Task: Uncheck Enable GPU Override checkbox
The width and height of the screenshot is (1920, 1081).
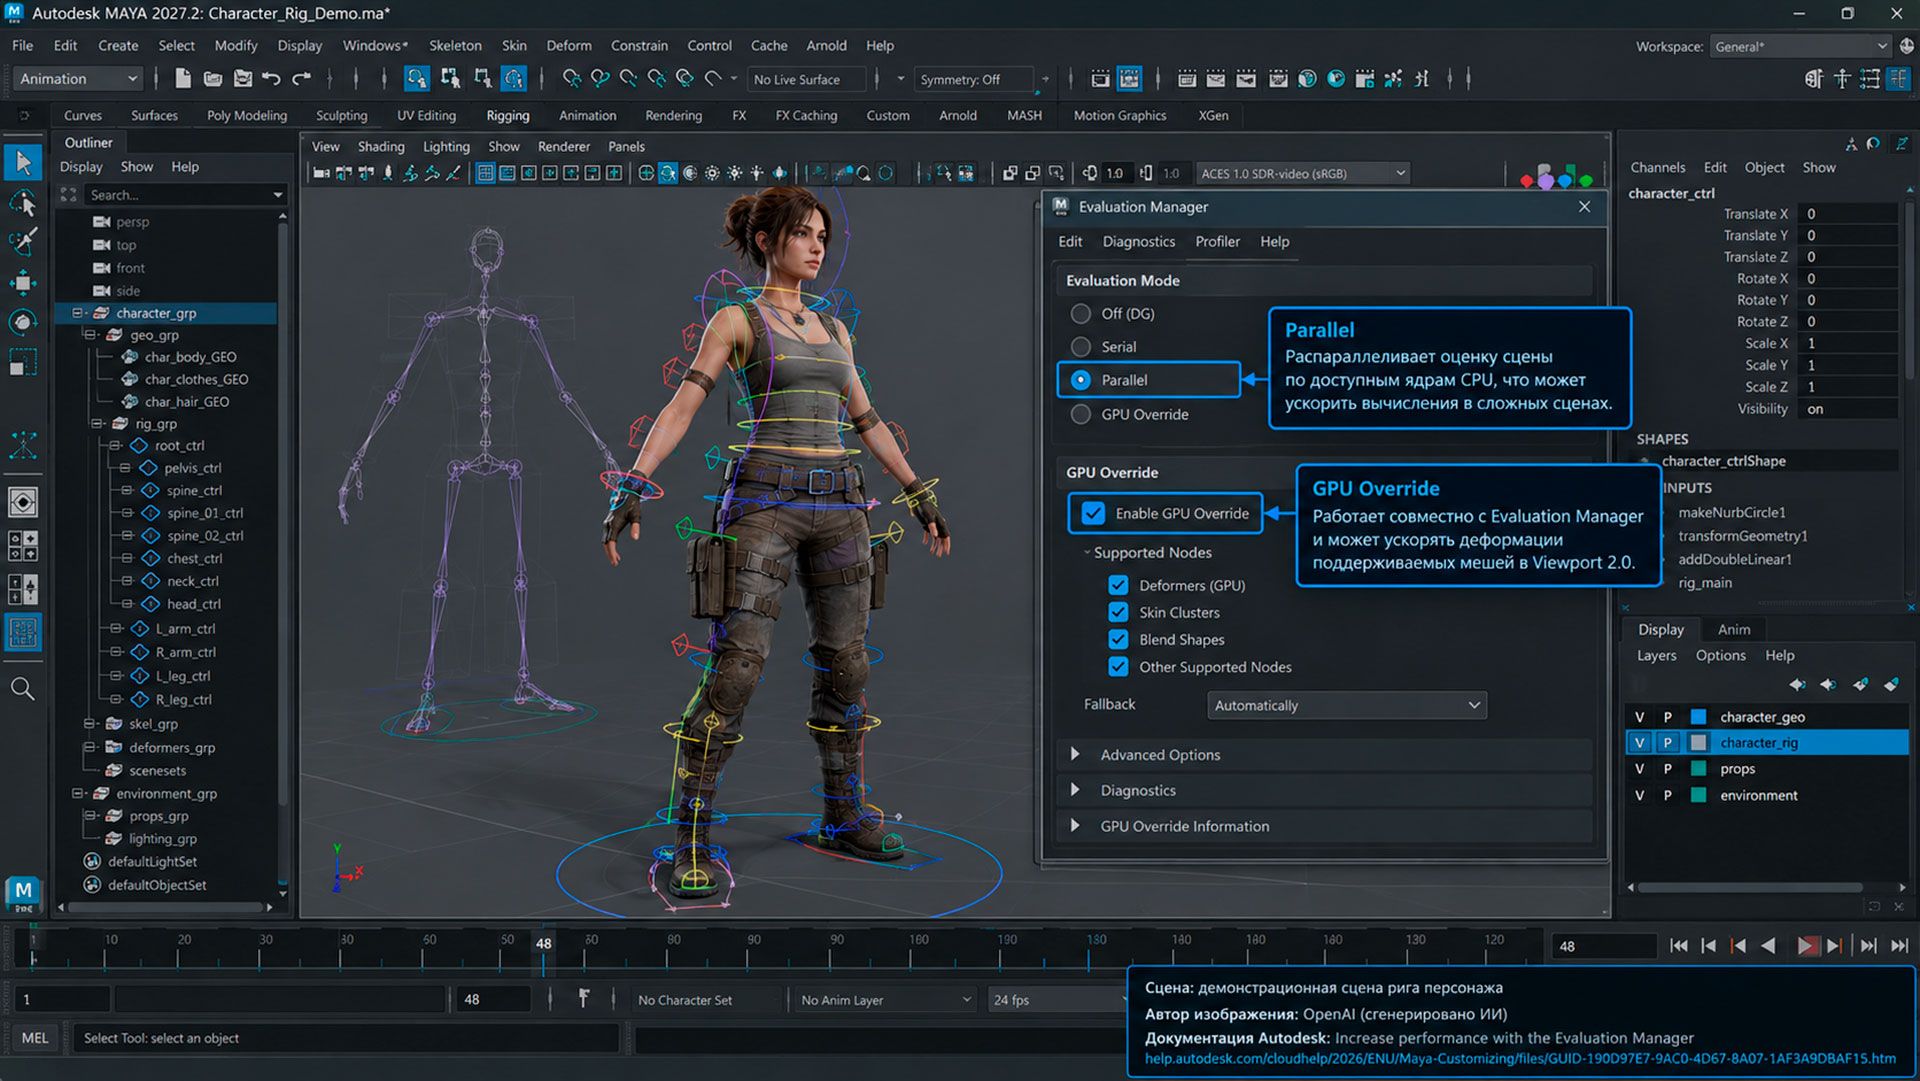Action: click(x=1093, y=513)
